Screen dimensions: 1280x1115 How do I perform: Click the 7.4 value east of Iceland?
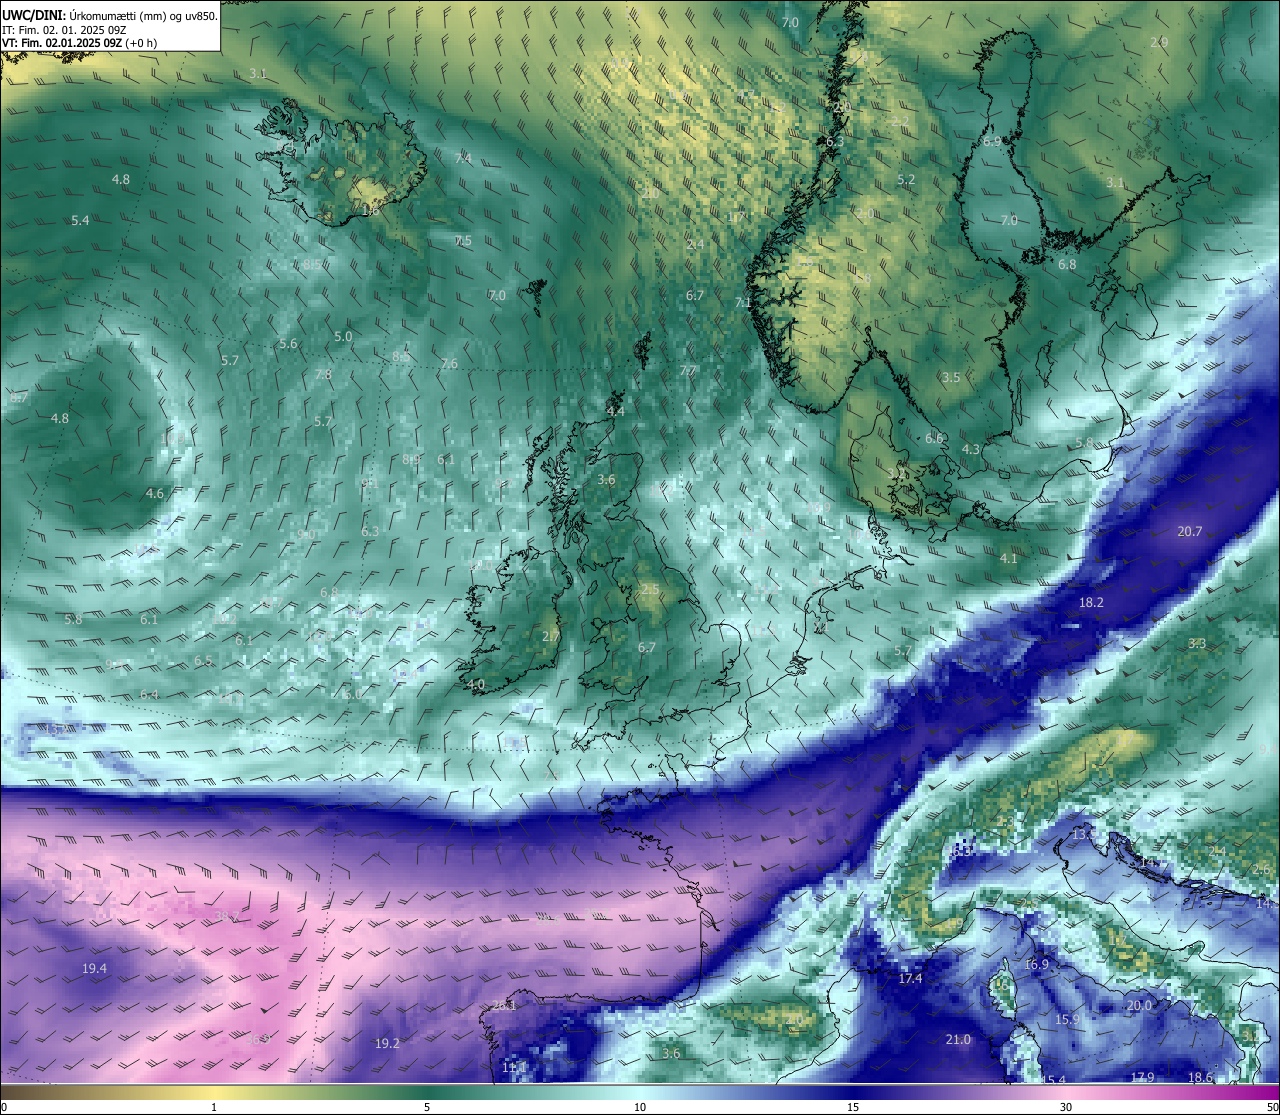(463, 158)
